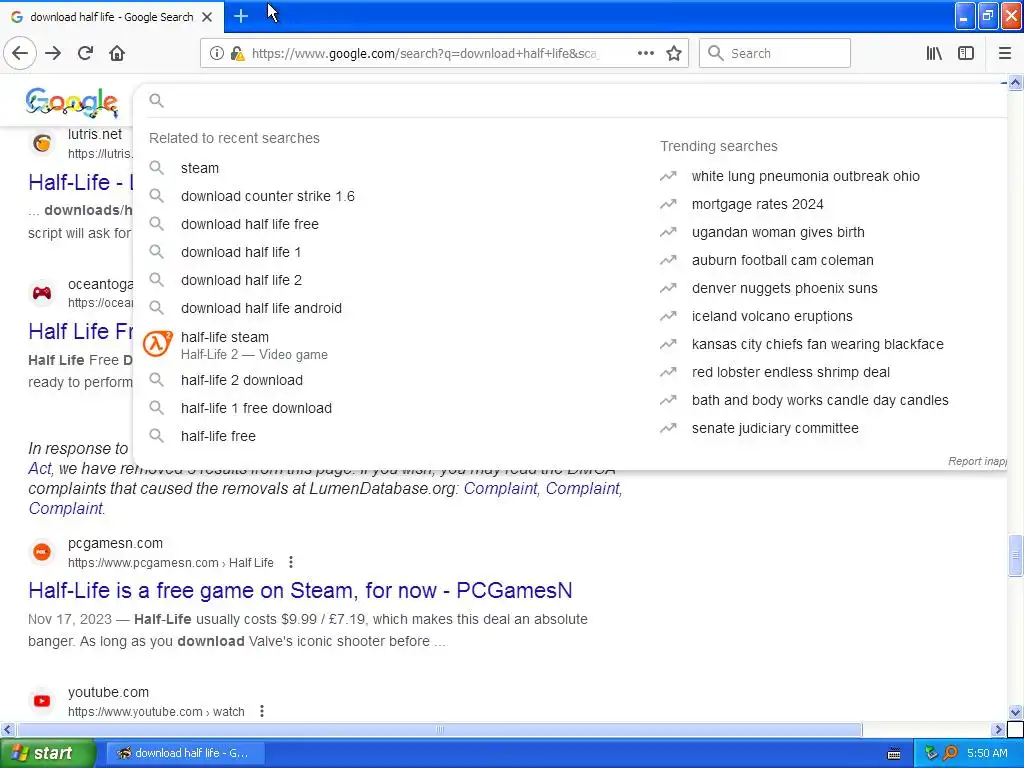Click the Google doodle logo
The width and height of the screenshot is (1024, 768).
coord(72,102)
